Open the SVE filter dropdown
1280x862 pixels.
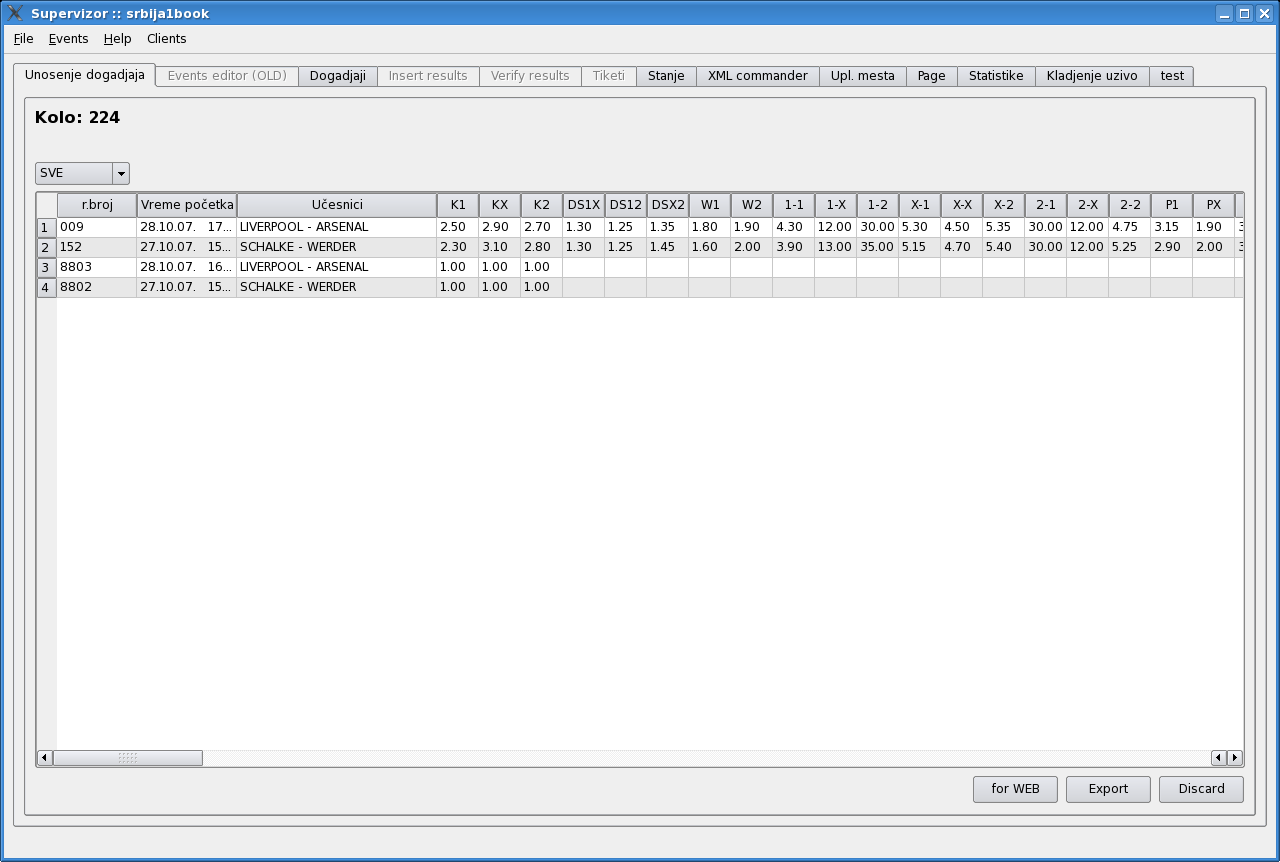pos(121,173)
